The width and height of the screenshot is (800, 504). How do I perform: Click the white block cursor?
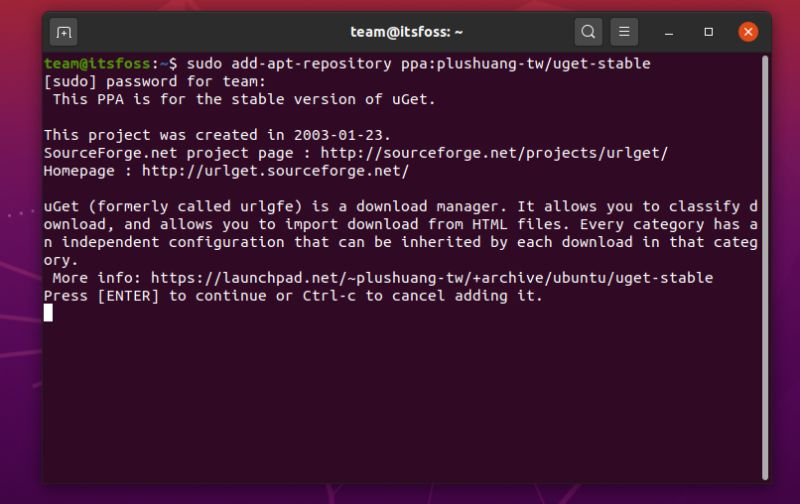[x=48, y=313]
